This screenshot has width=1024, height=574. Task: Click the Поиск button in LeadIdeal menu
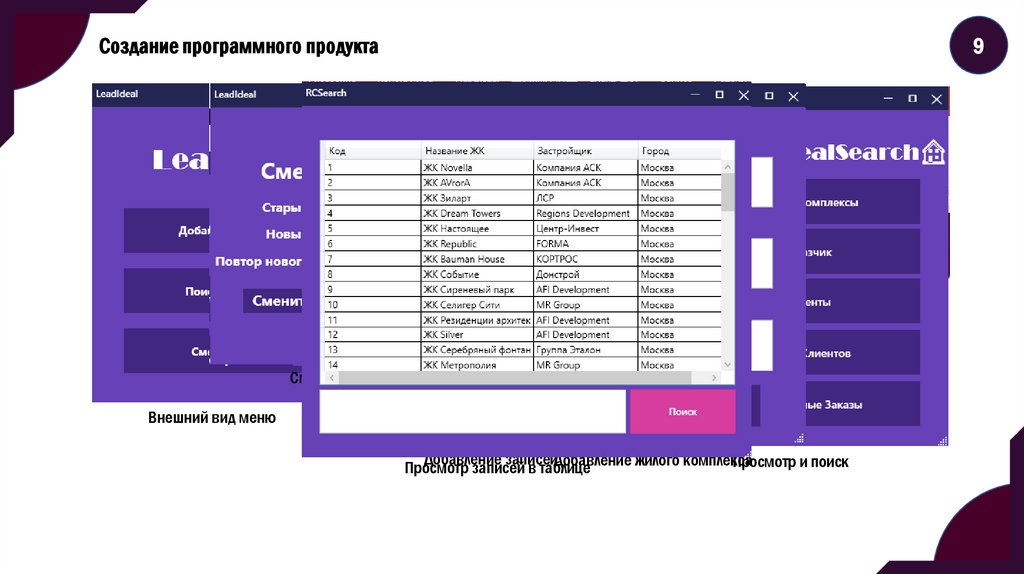tap(167, 291)
